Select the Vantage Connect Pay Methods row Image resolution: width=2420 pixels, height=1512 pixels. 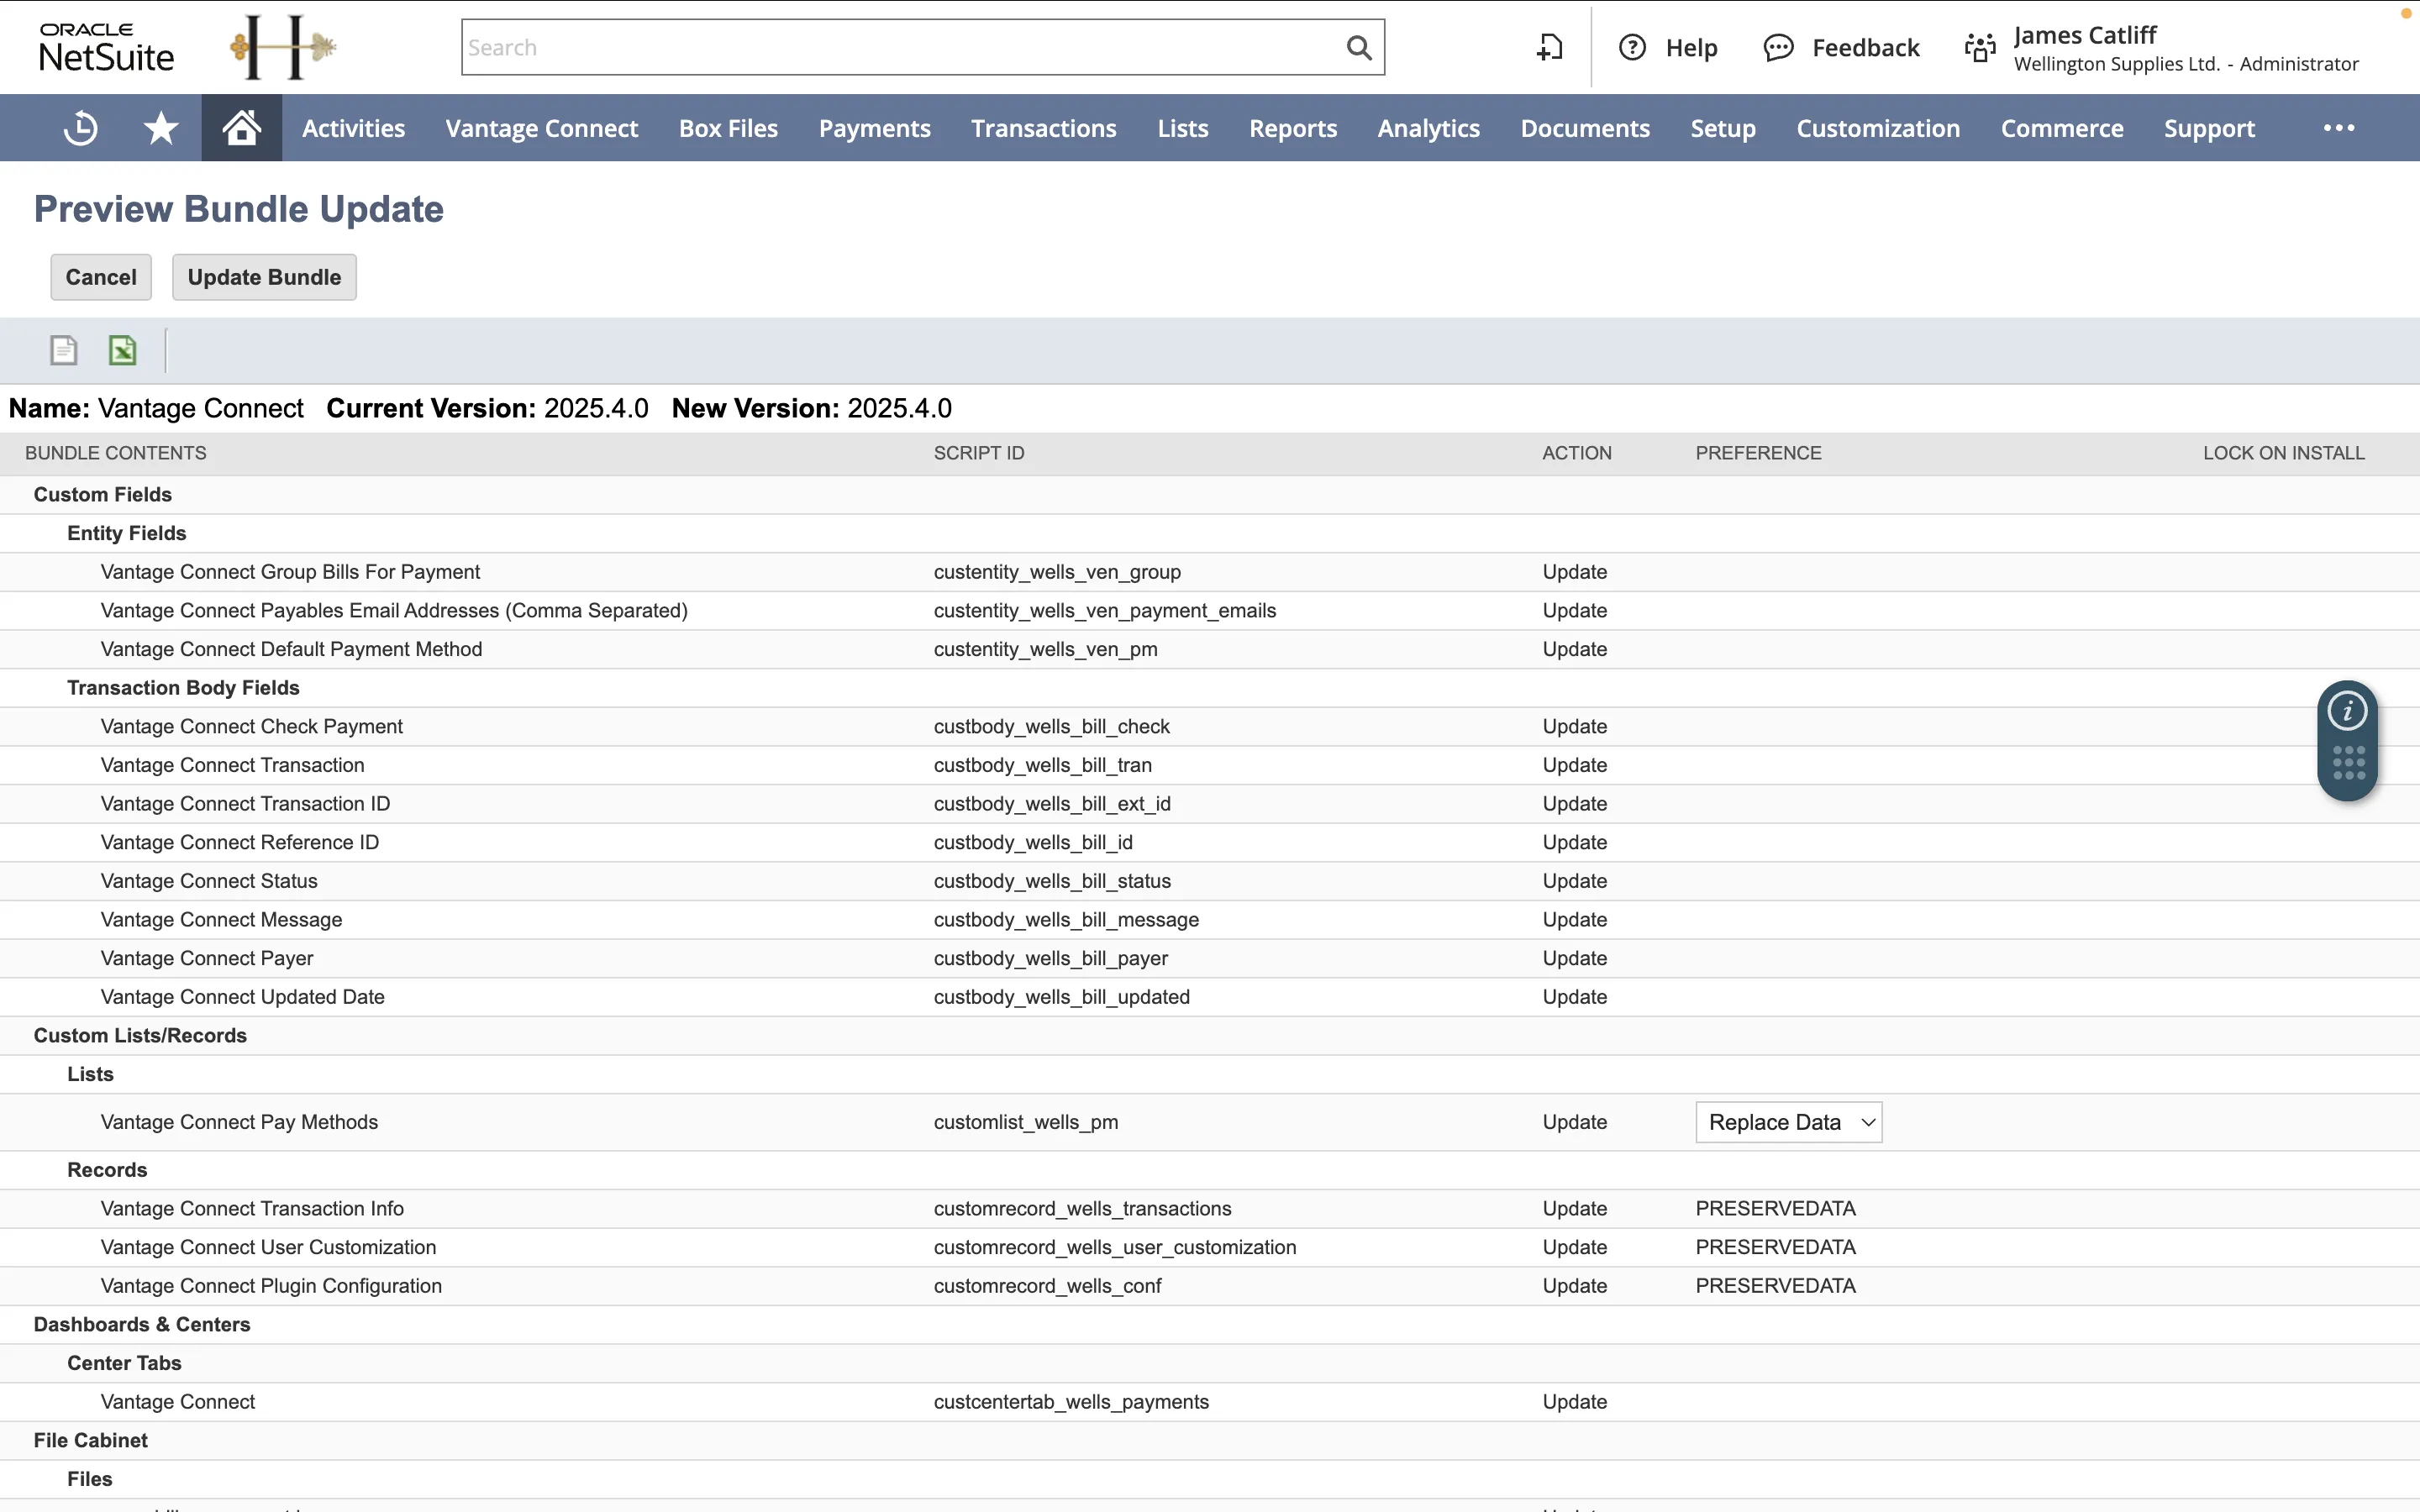(1210, 1122)
